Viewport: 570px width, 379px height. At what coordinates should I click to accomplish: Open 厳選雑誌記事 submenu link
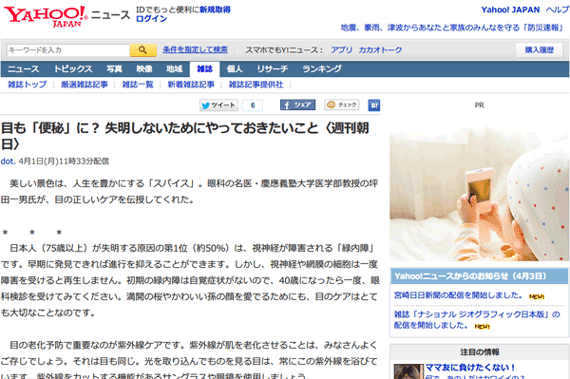tap(84, 85)
